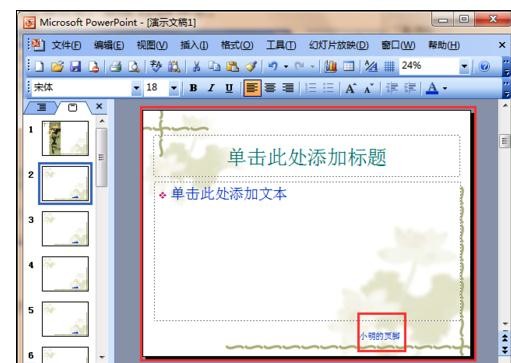
Task: Go to previous slide double-arrow button
Action: (505, 338)
